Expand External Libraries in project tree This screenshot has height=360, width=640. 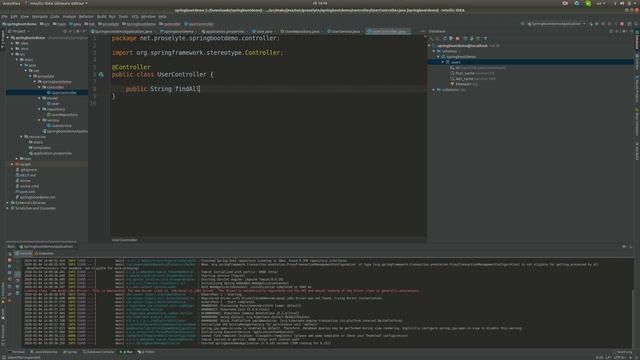[x=8, y=202]
